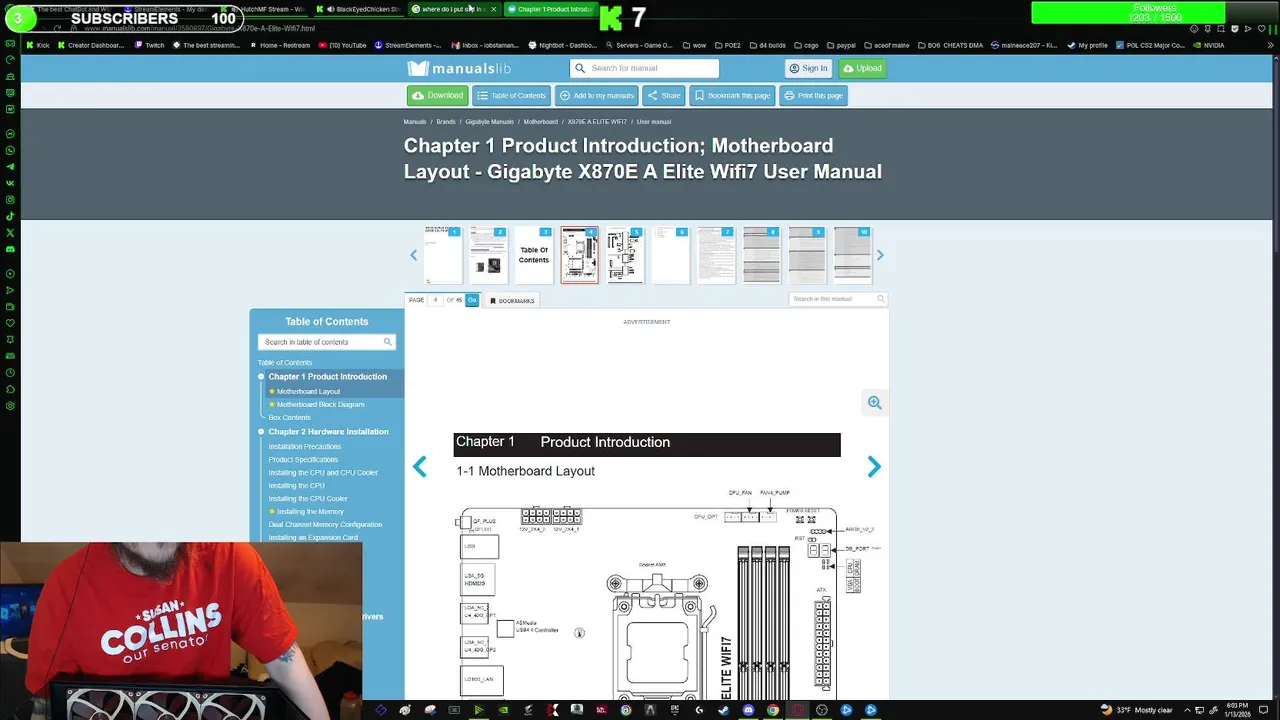Click the Go page button
Viewport: 1280px width, 720px height.
click(x=472, y=300)
